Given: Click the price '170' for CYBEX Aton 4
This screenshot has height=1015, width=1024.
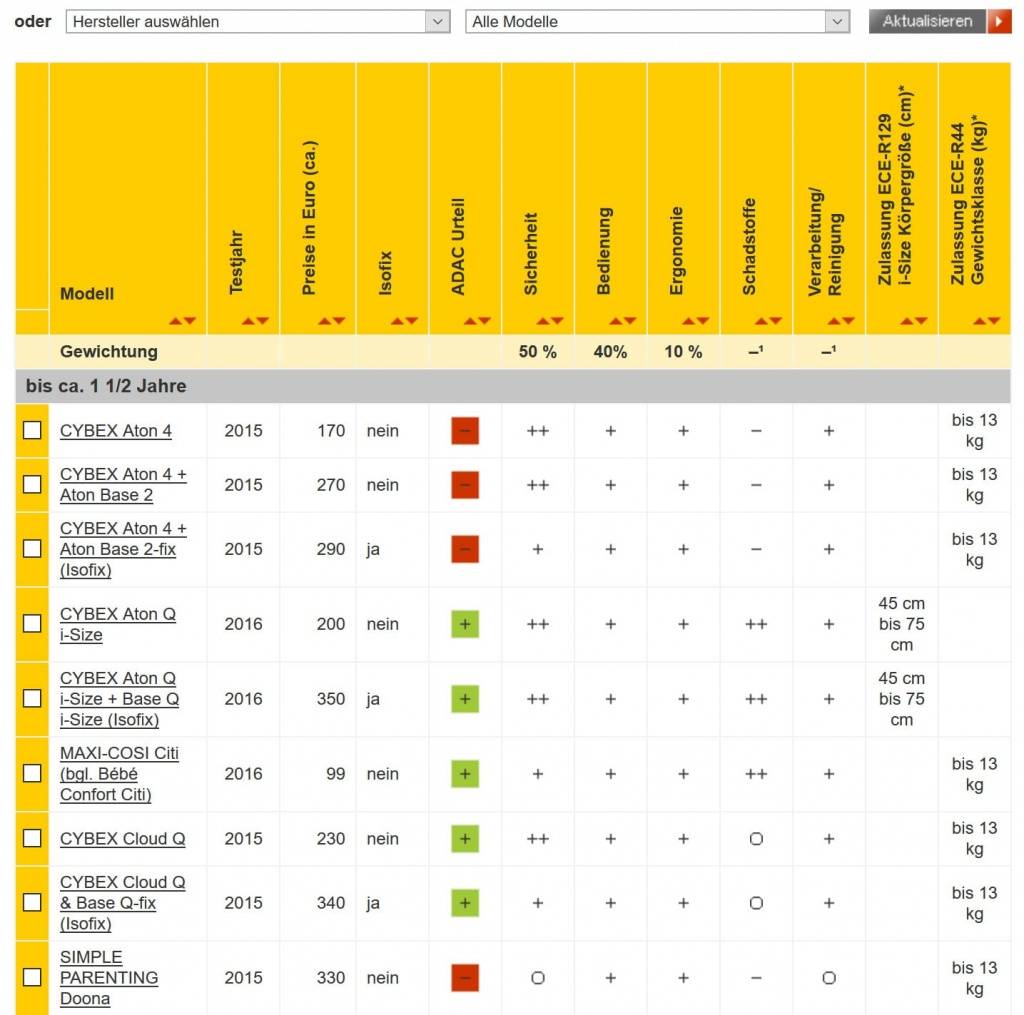Looking at the screenshot, I should (331, 431).
